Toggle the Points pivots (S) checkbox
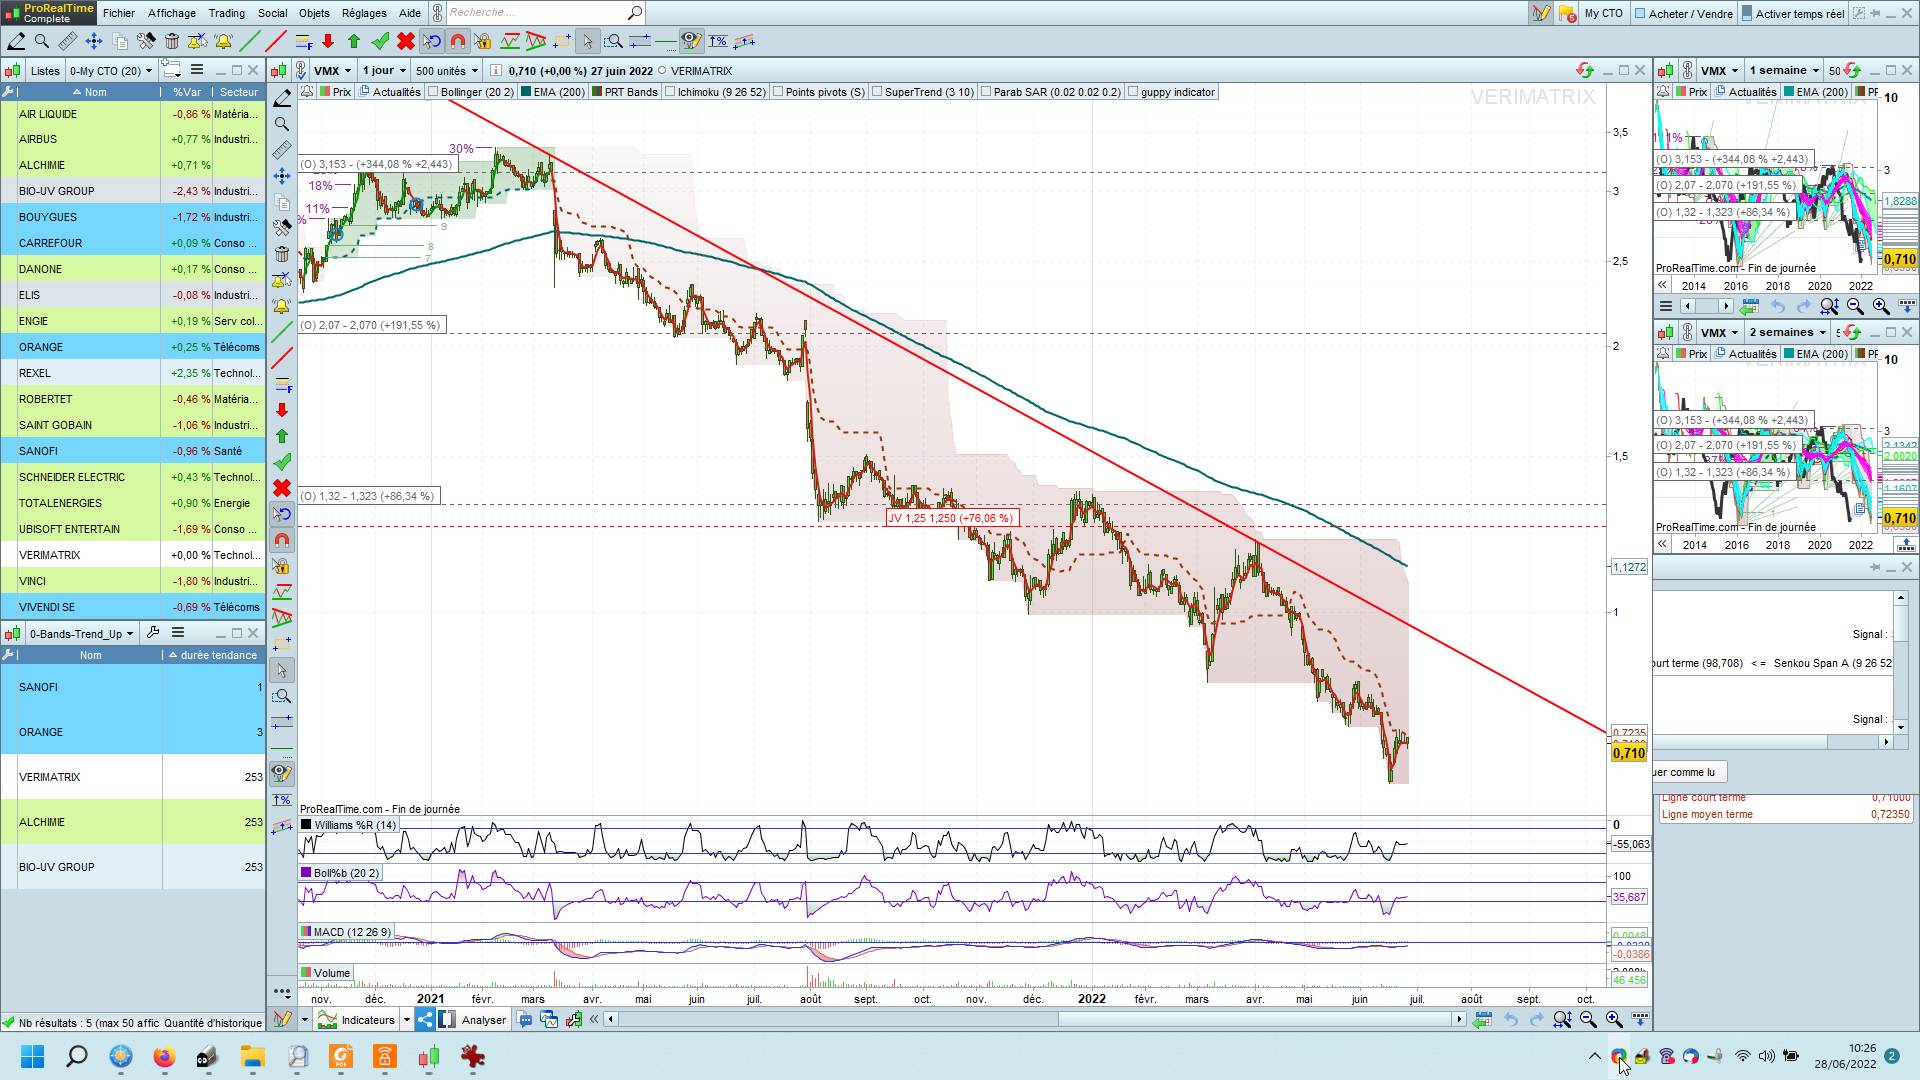The image size is (1920, 1080). click(779, 92)
